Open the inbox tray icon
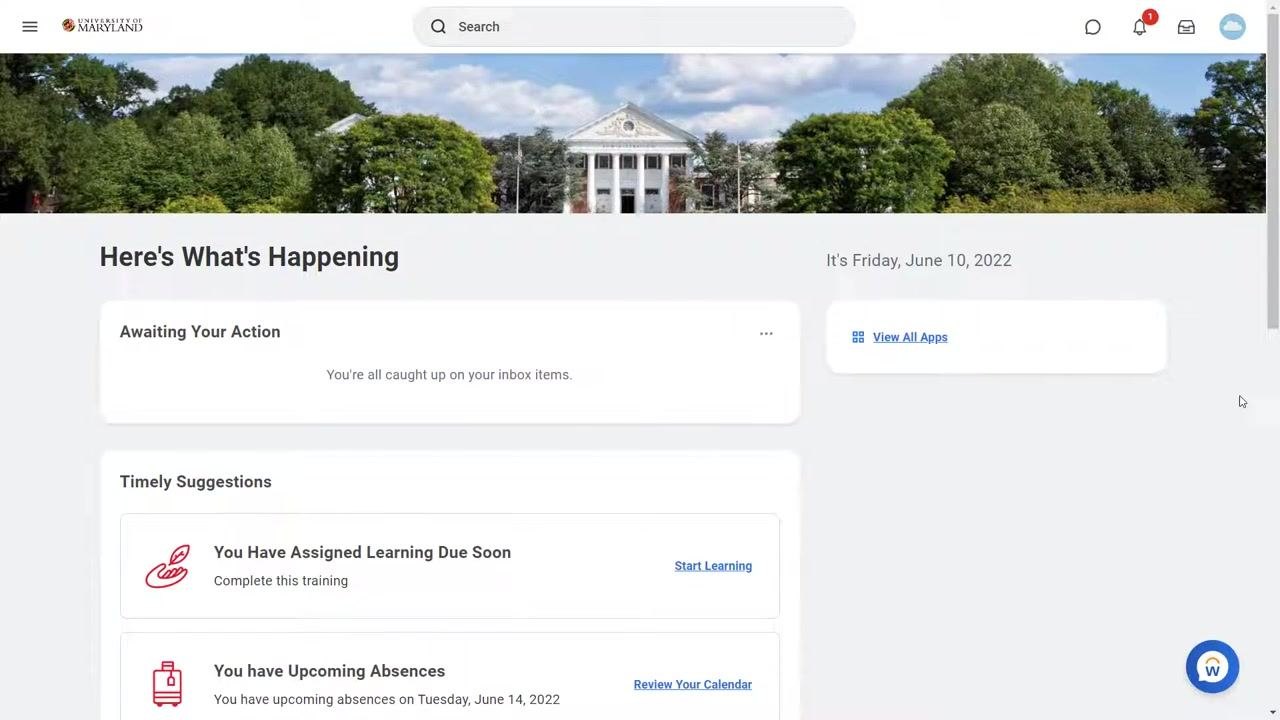The width and height of the screenshot is (1280, 720). coord(1186,27)
